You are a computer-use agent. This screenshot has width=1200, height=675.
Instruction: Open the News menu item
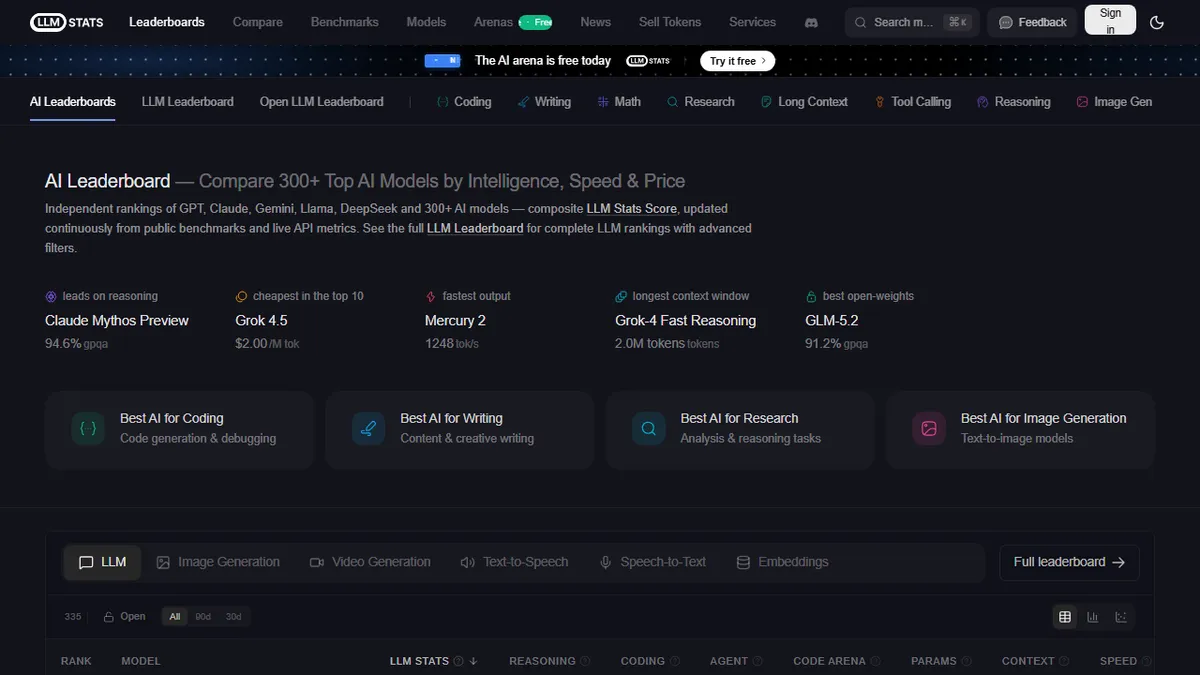tap(596, 22)
